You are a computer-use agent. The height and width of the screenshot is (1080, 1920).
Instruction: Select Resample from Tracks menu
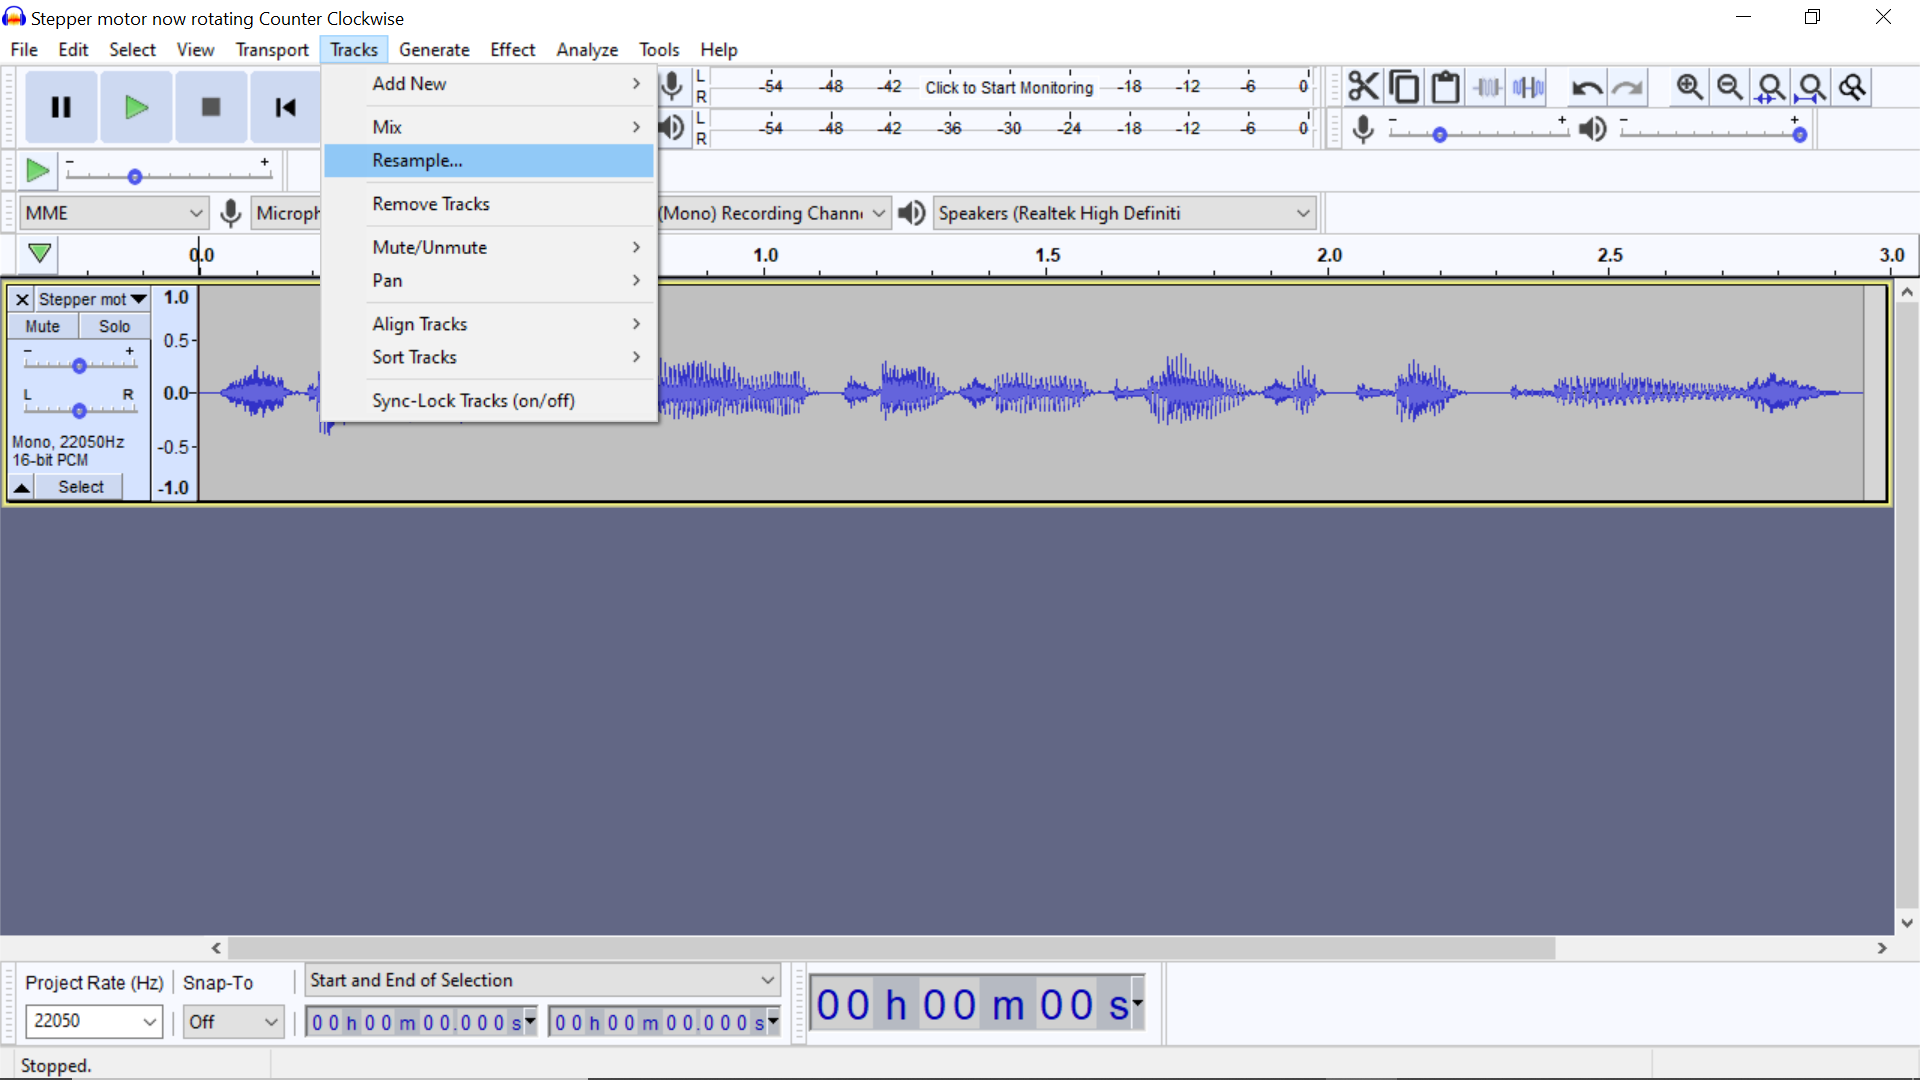pos(417,158)
